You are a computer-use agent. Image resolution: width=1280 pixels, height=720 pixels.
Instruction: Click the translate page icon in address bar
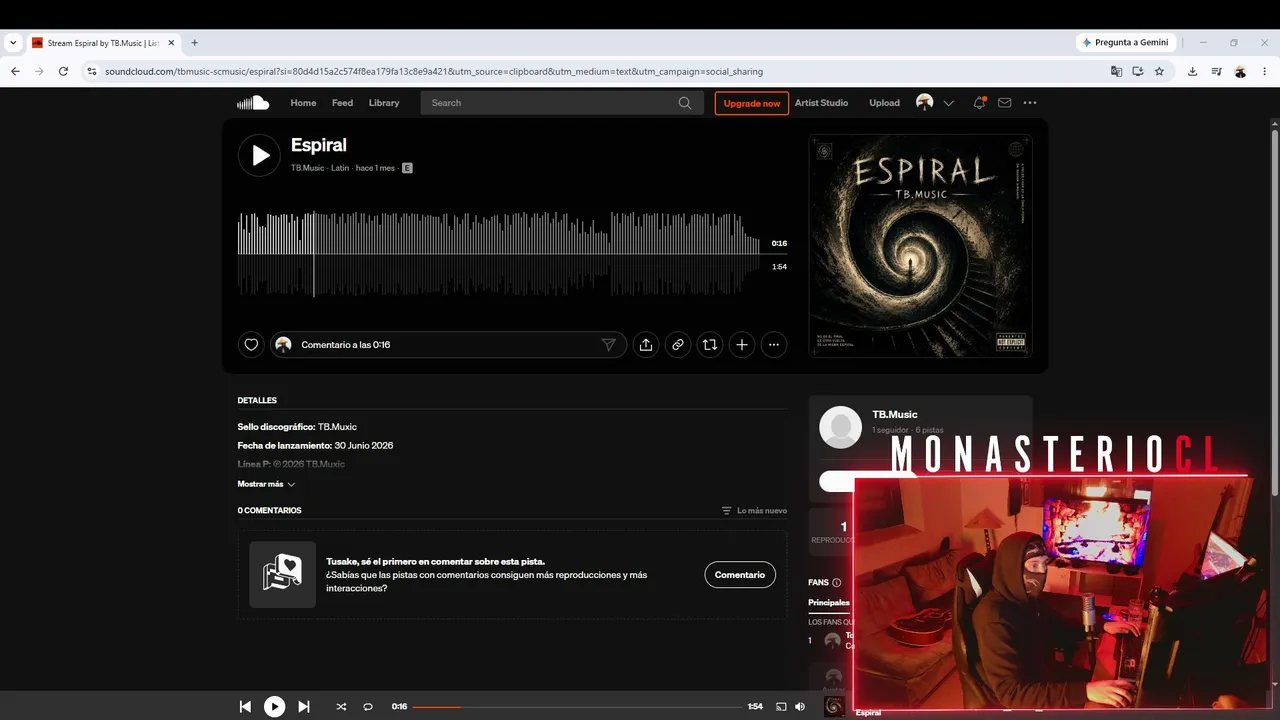(x=1117, y=72)
